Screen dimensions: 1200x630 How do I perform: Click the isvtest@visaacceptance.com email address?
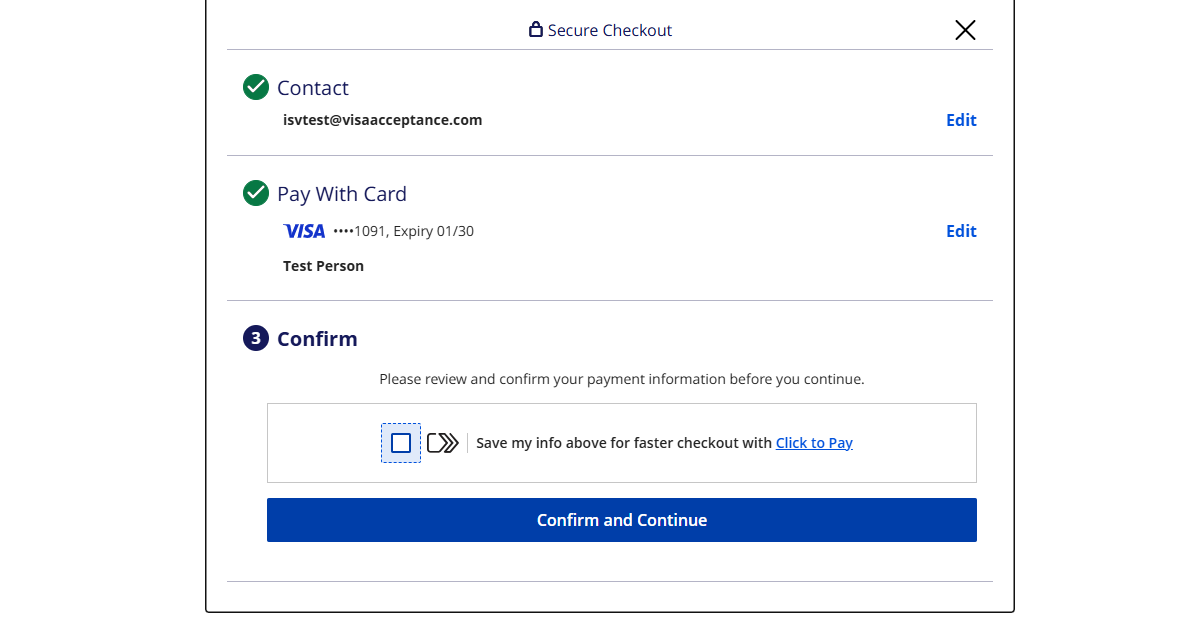click(383, 120)
